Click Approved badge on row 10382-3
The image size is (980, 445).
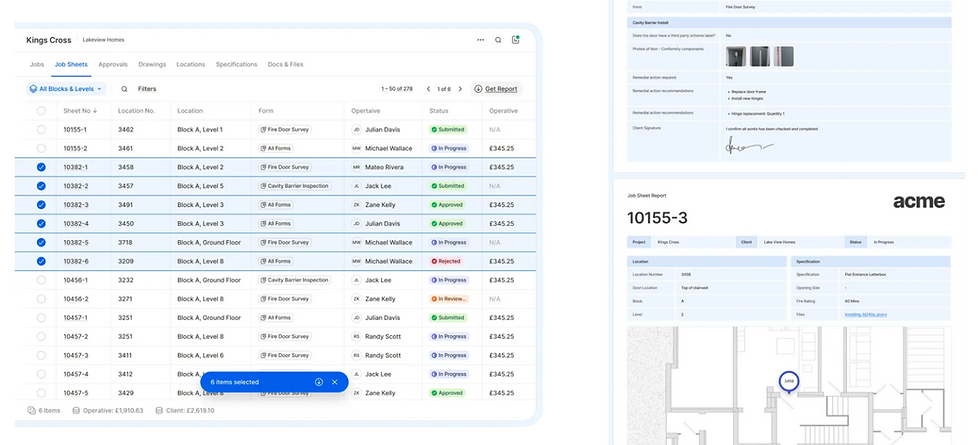click(x=447, y=204)
